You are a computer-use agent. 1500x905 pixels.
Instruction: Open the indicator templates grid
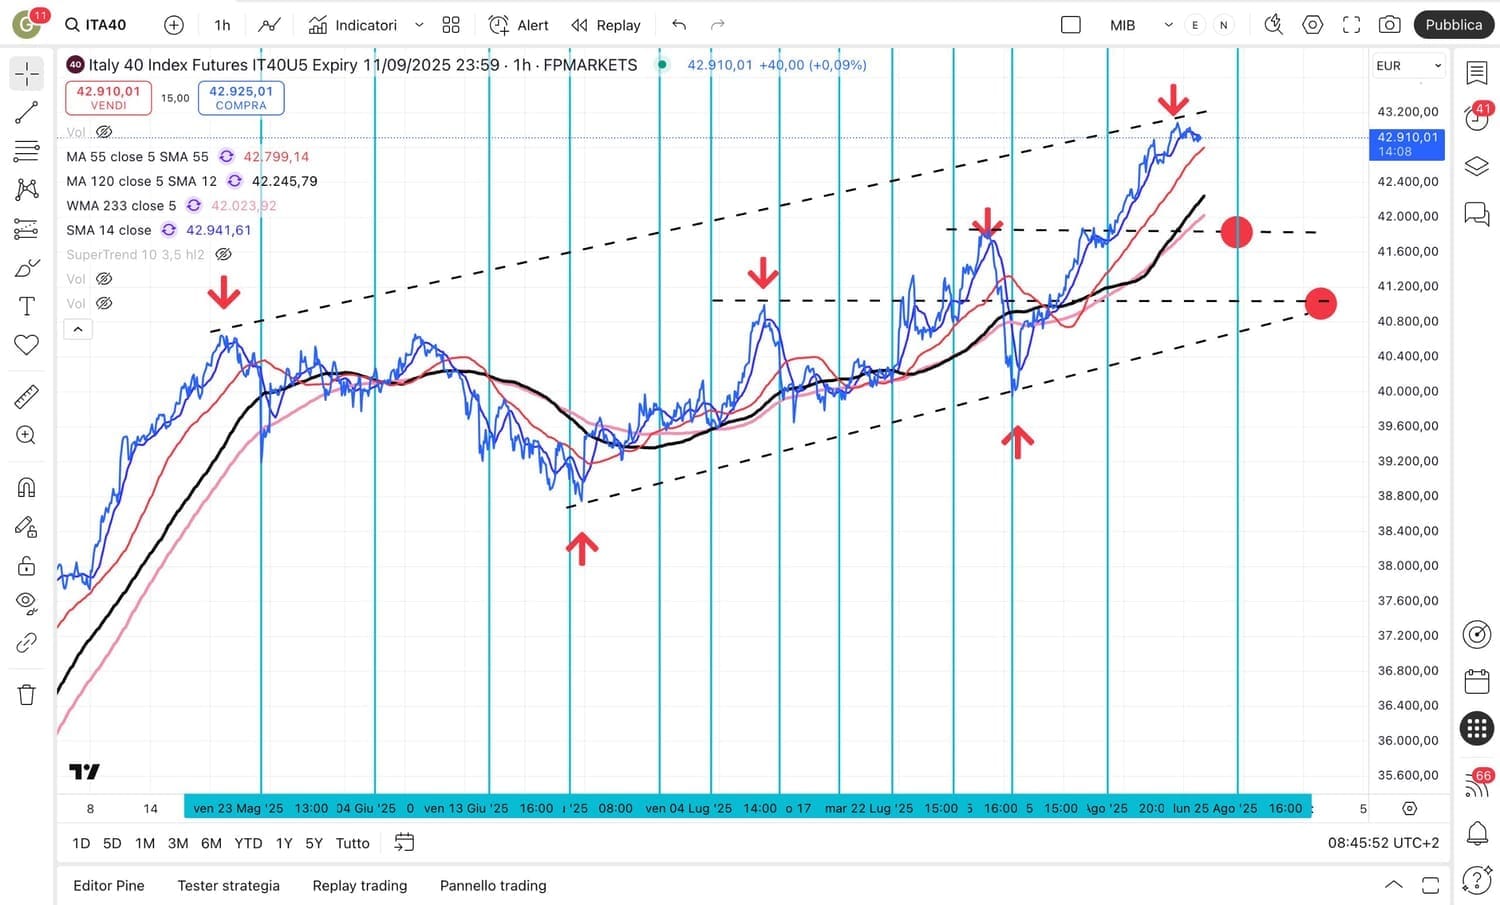coord(451,25)
